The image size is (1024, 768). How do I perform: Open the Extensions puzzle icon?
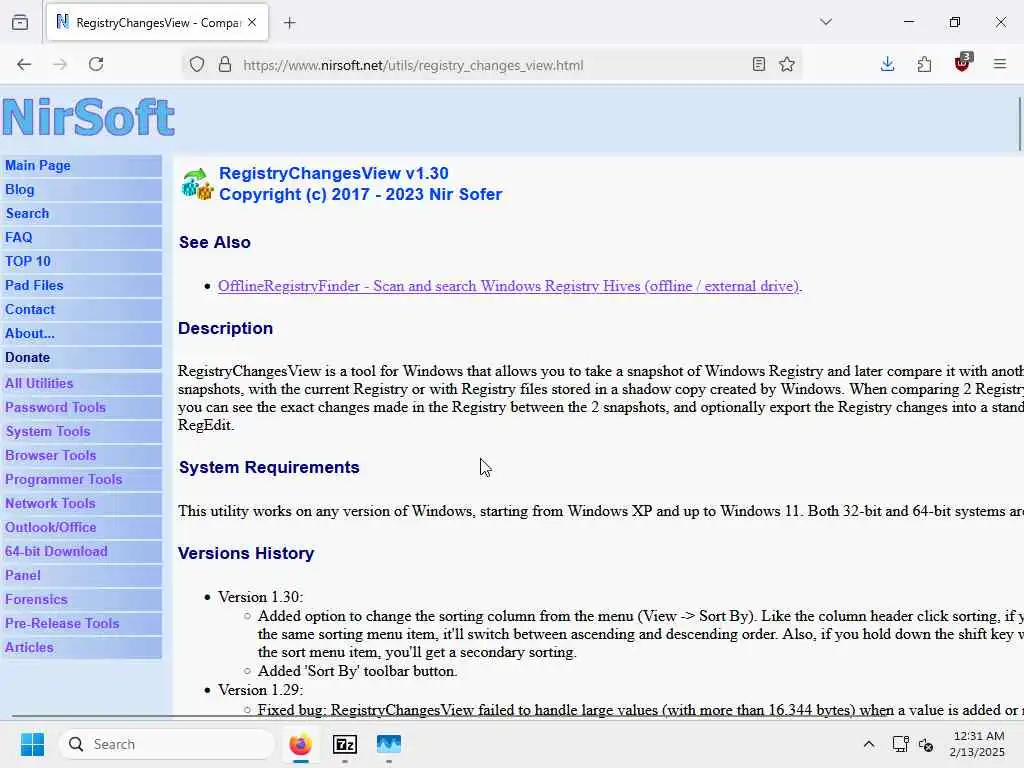(x=924, y=64)
